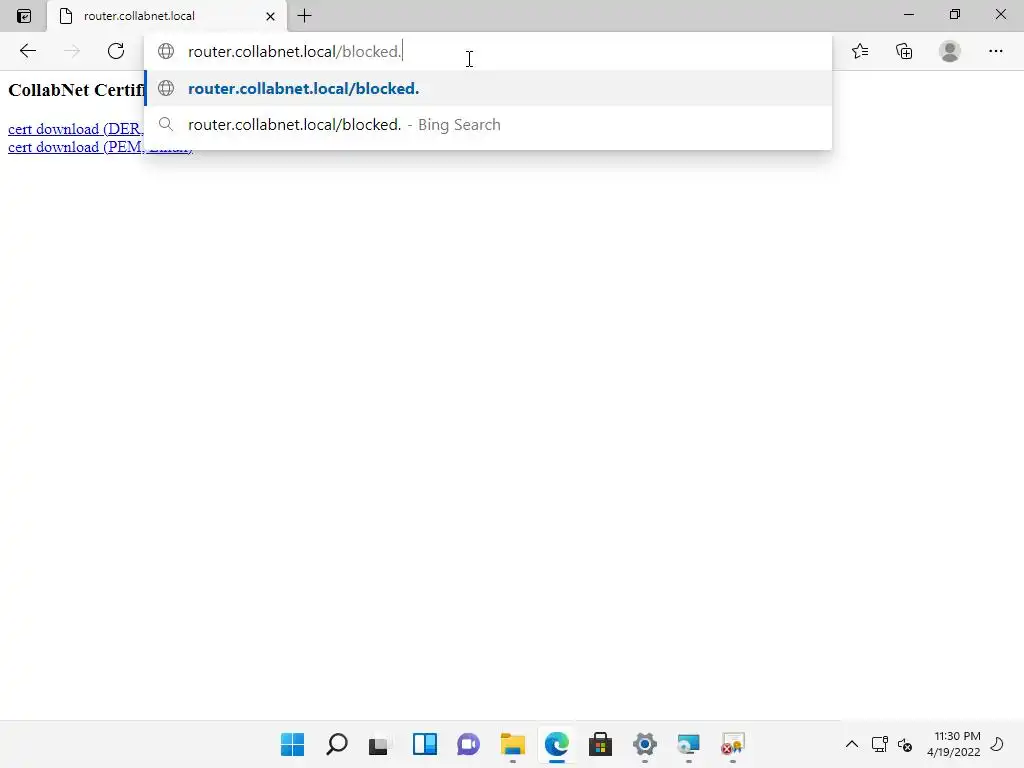Minimize the Edge window
The height and width of the screenshot is (768, 1024).
908,14
